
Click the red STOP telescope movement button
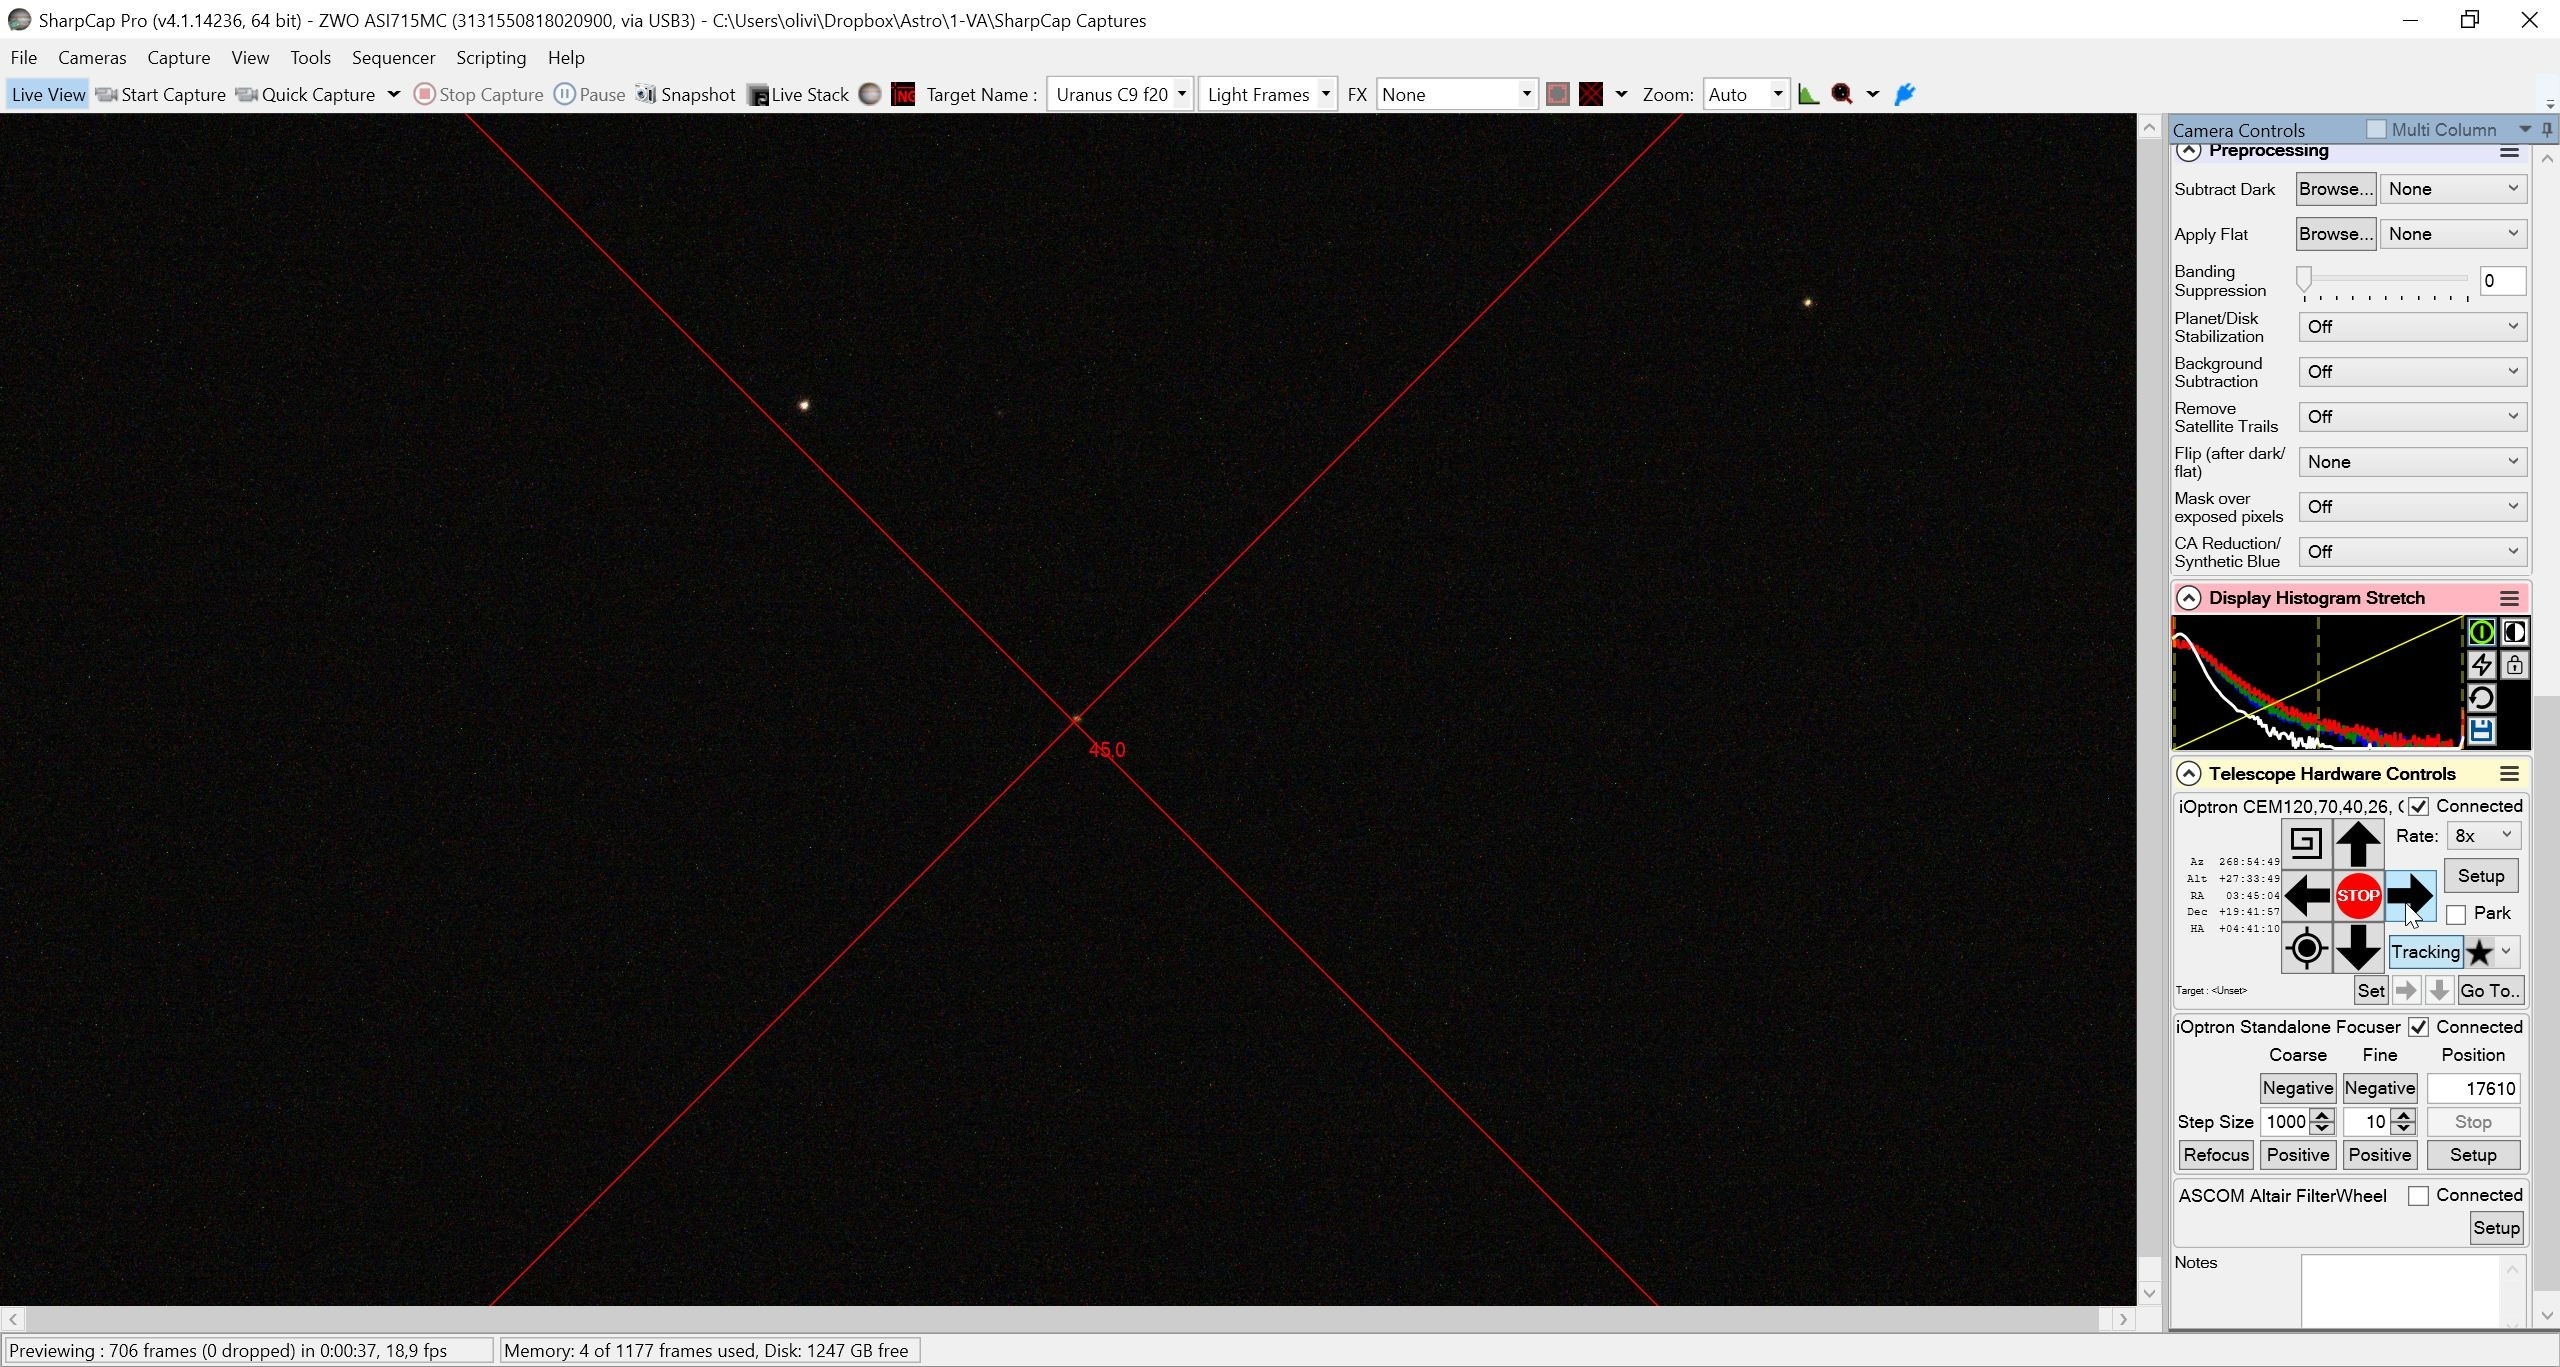click(x=2357, y=896)
